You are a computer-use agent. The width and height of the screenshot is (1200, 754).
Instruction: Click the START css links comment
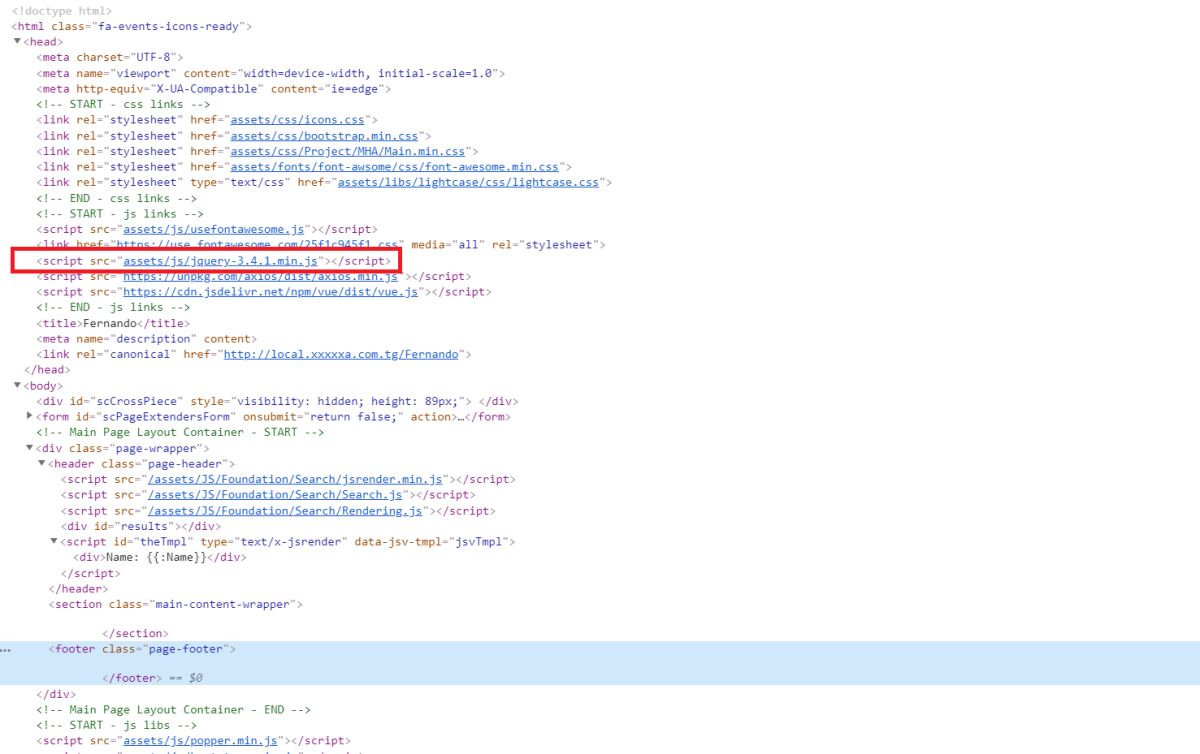pyautogui.click(x=124, y=104)
